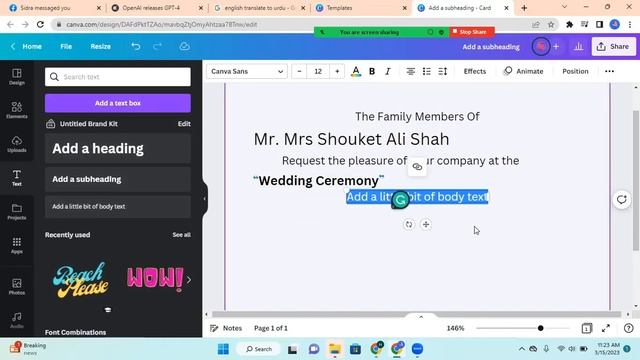640x360 pixels.
Task: Open the Apps panel in sidebar
Action: (17, 246)
